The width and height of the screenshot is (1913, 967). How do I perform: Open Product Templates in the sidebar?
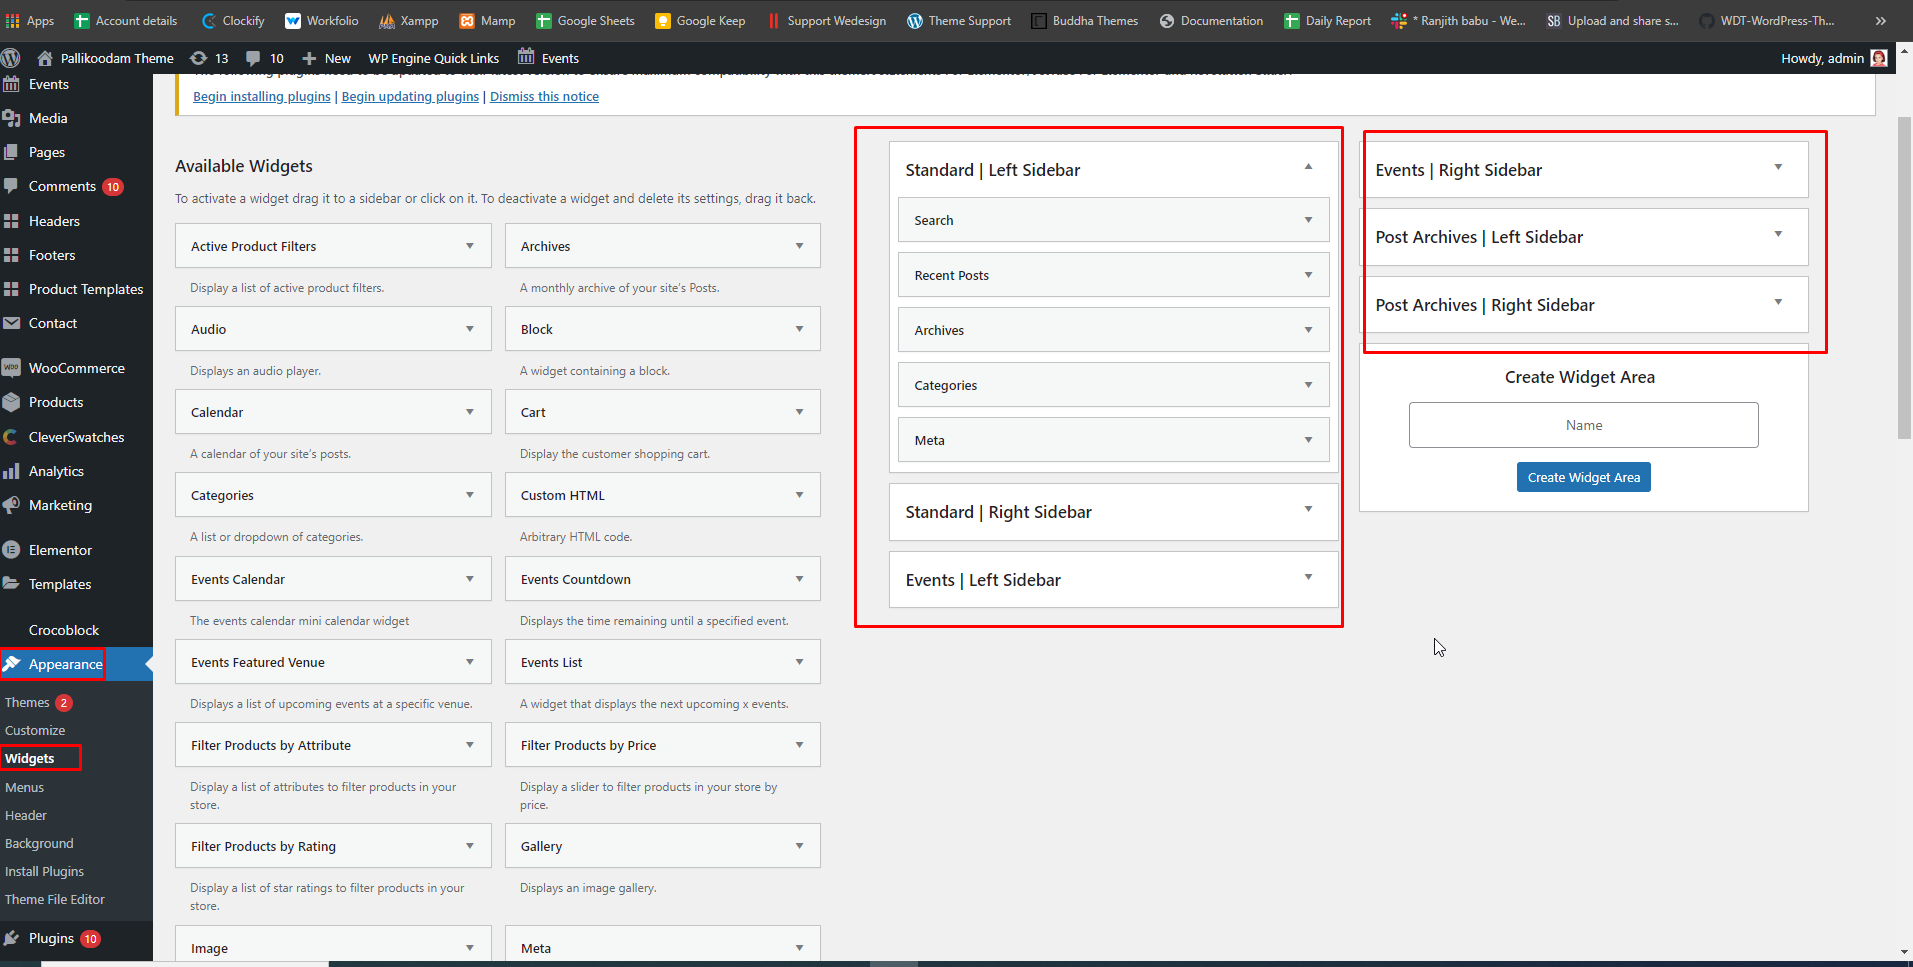[86, 289]
